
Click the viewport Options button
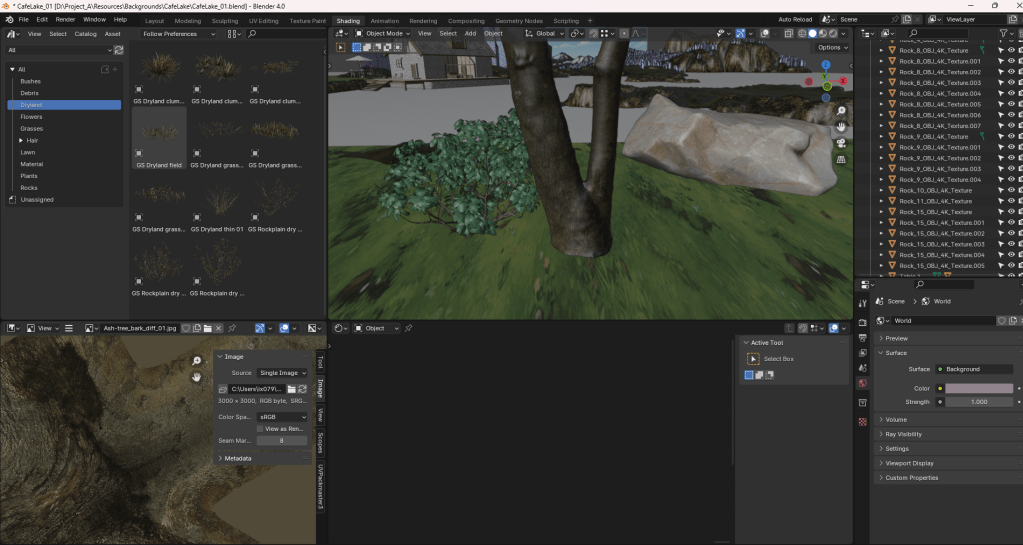(x=831, y=47)
